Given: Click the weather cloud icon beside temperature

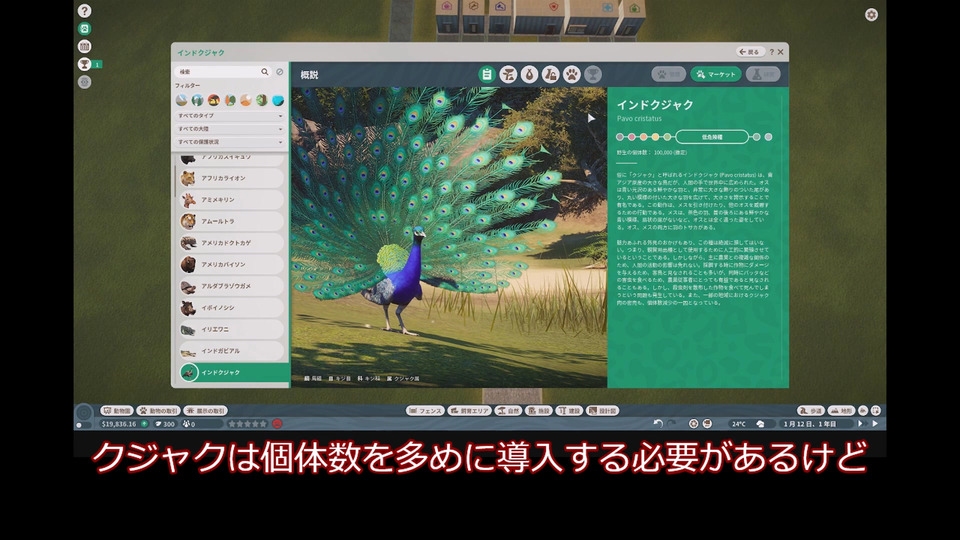Looking at the screenshot, I should click(x=760, y=424).
